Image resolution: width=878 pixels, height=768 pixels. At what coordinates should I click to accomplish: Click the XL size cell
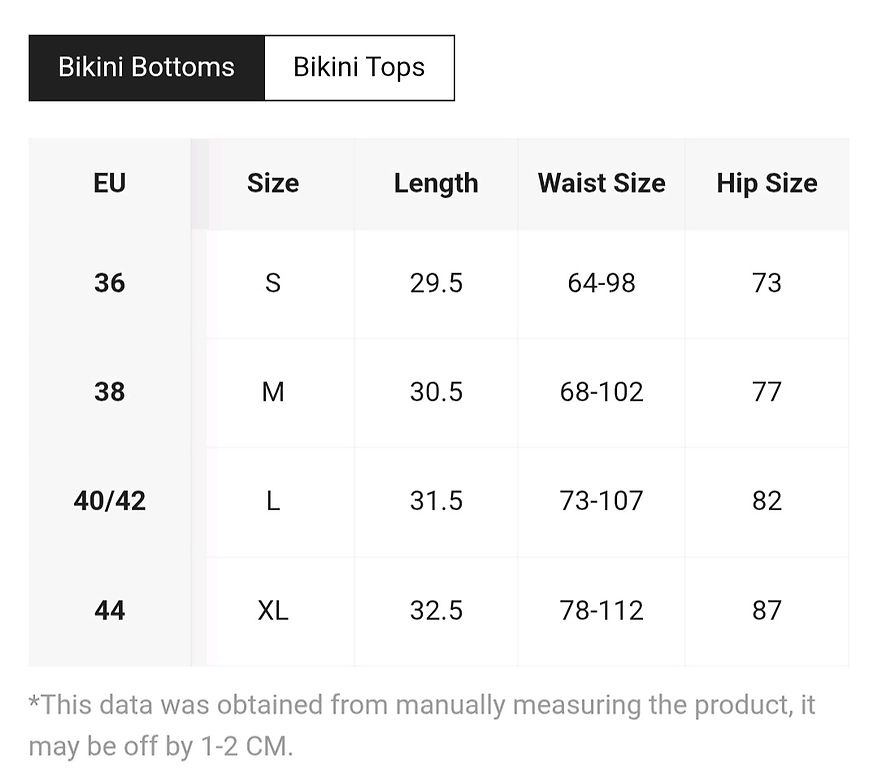coord(273,610)
